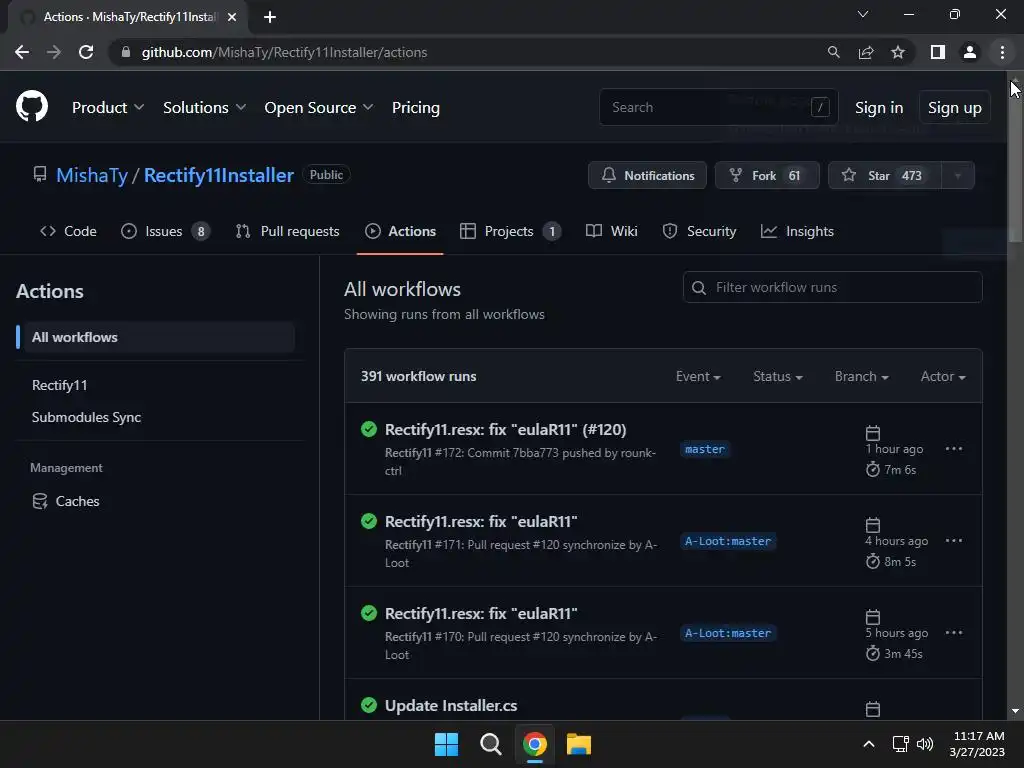Click the browser address bar URL
Image resolution: width=1024 pixels, height=768 pixels.
284,52
